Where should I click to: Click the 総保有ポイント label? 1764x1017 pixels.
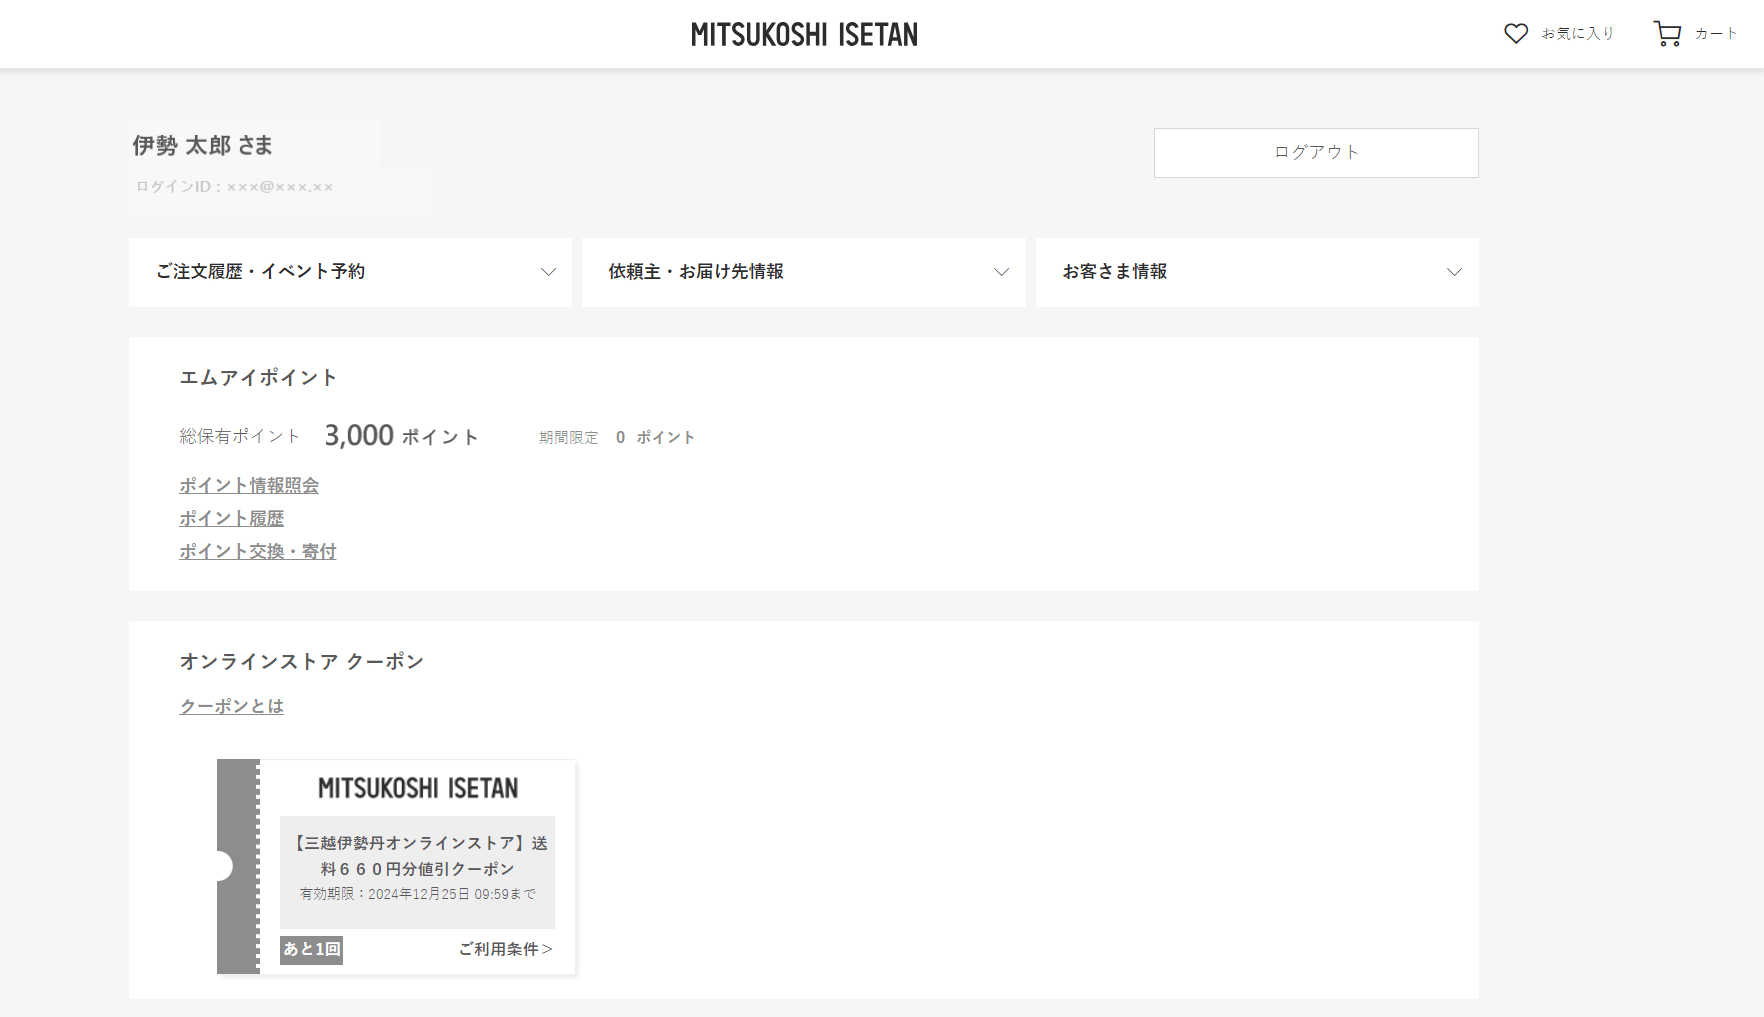click(240, 437)
